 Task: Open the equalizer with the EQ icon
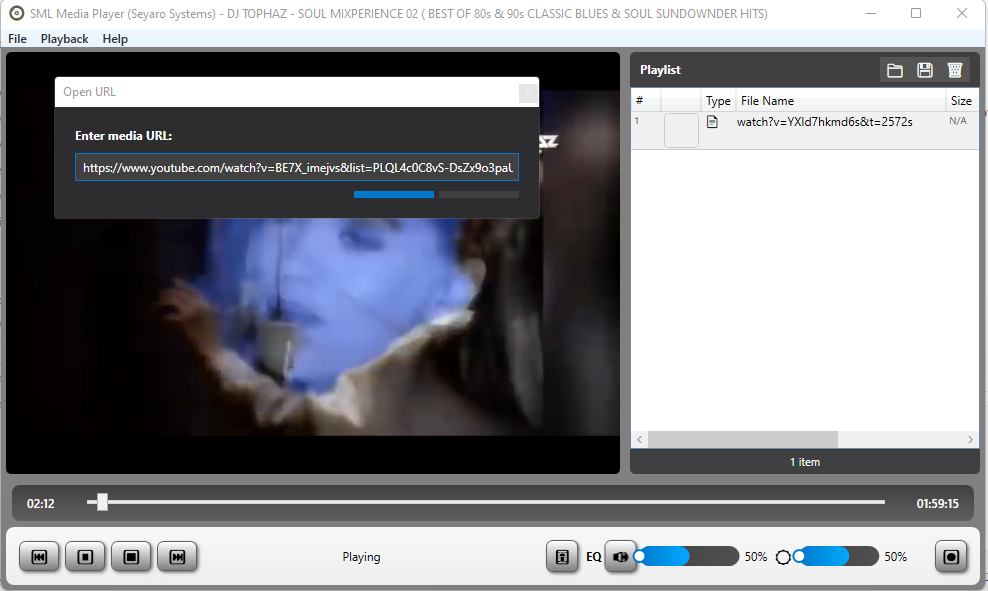coord(562,556)
